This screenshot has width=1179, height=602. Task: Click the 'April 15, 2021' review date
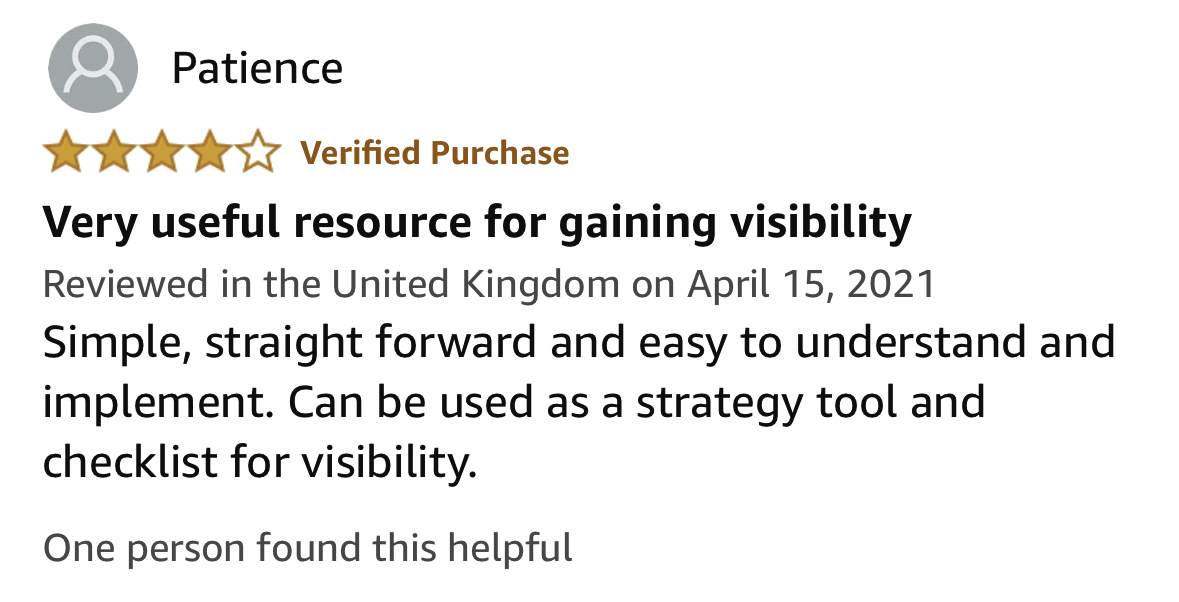point(810,285)
